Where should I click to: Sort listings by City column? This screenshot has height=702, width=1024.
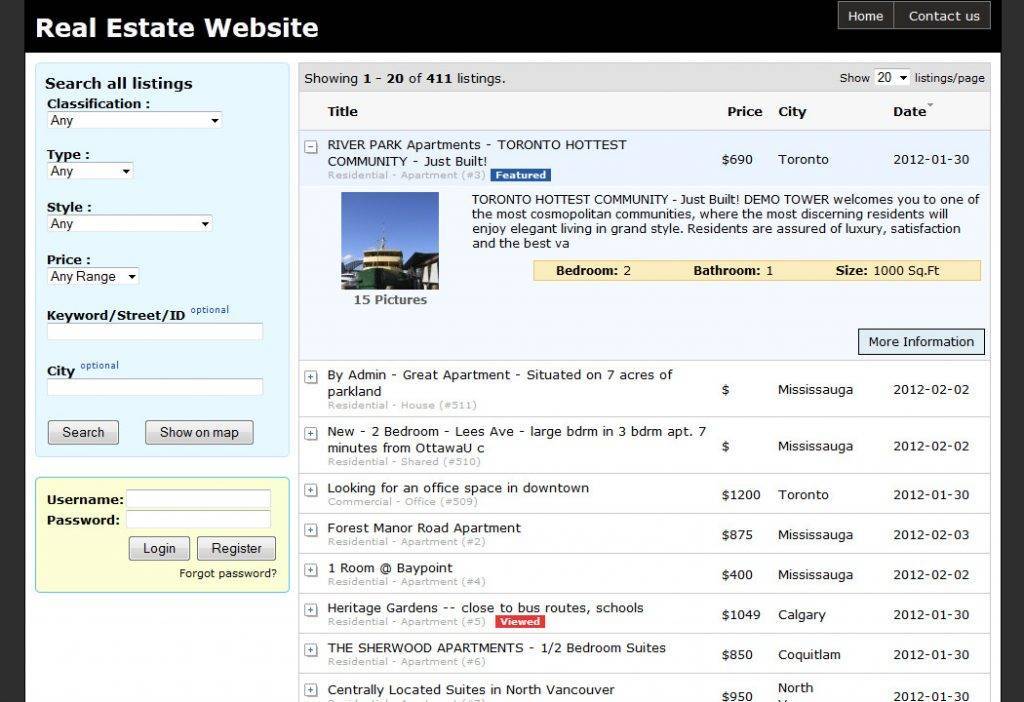(792, 112)
